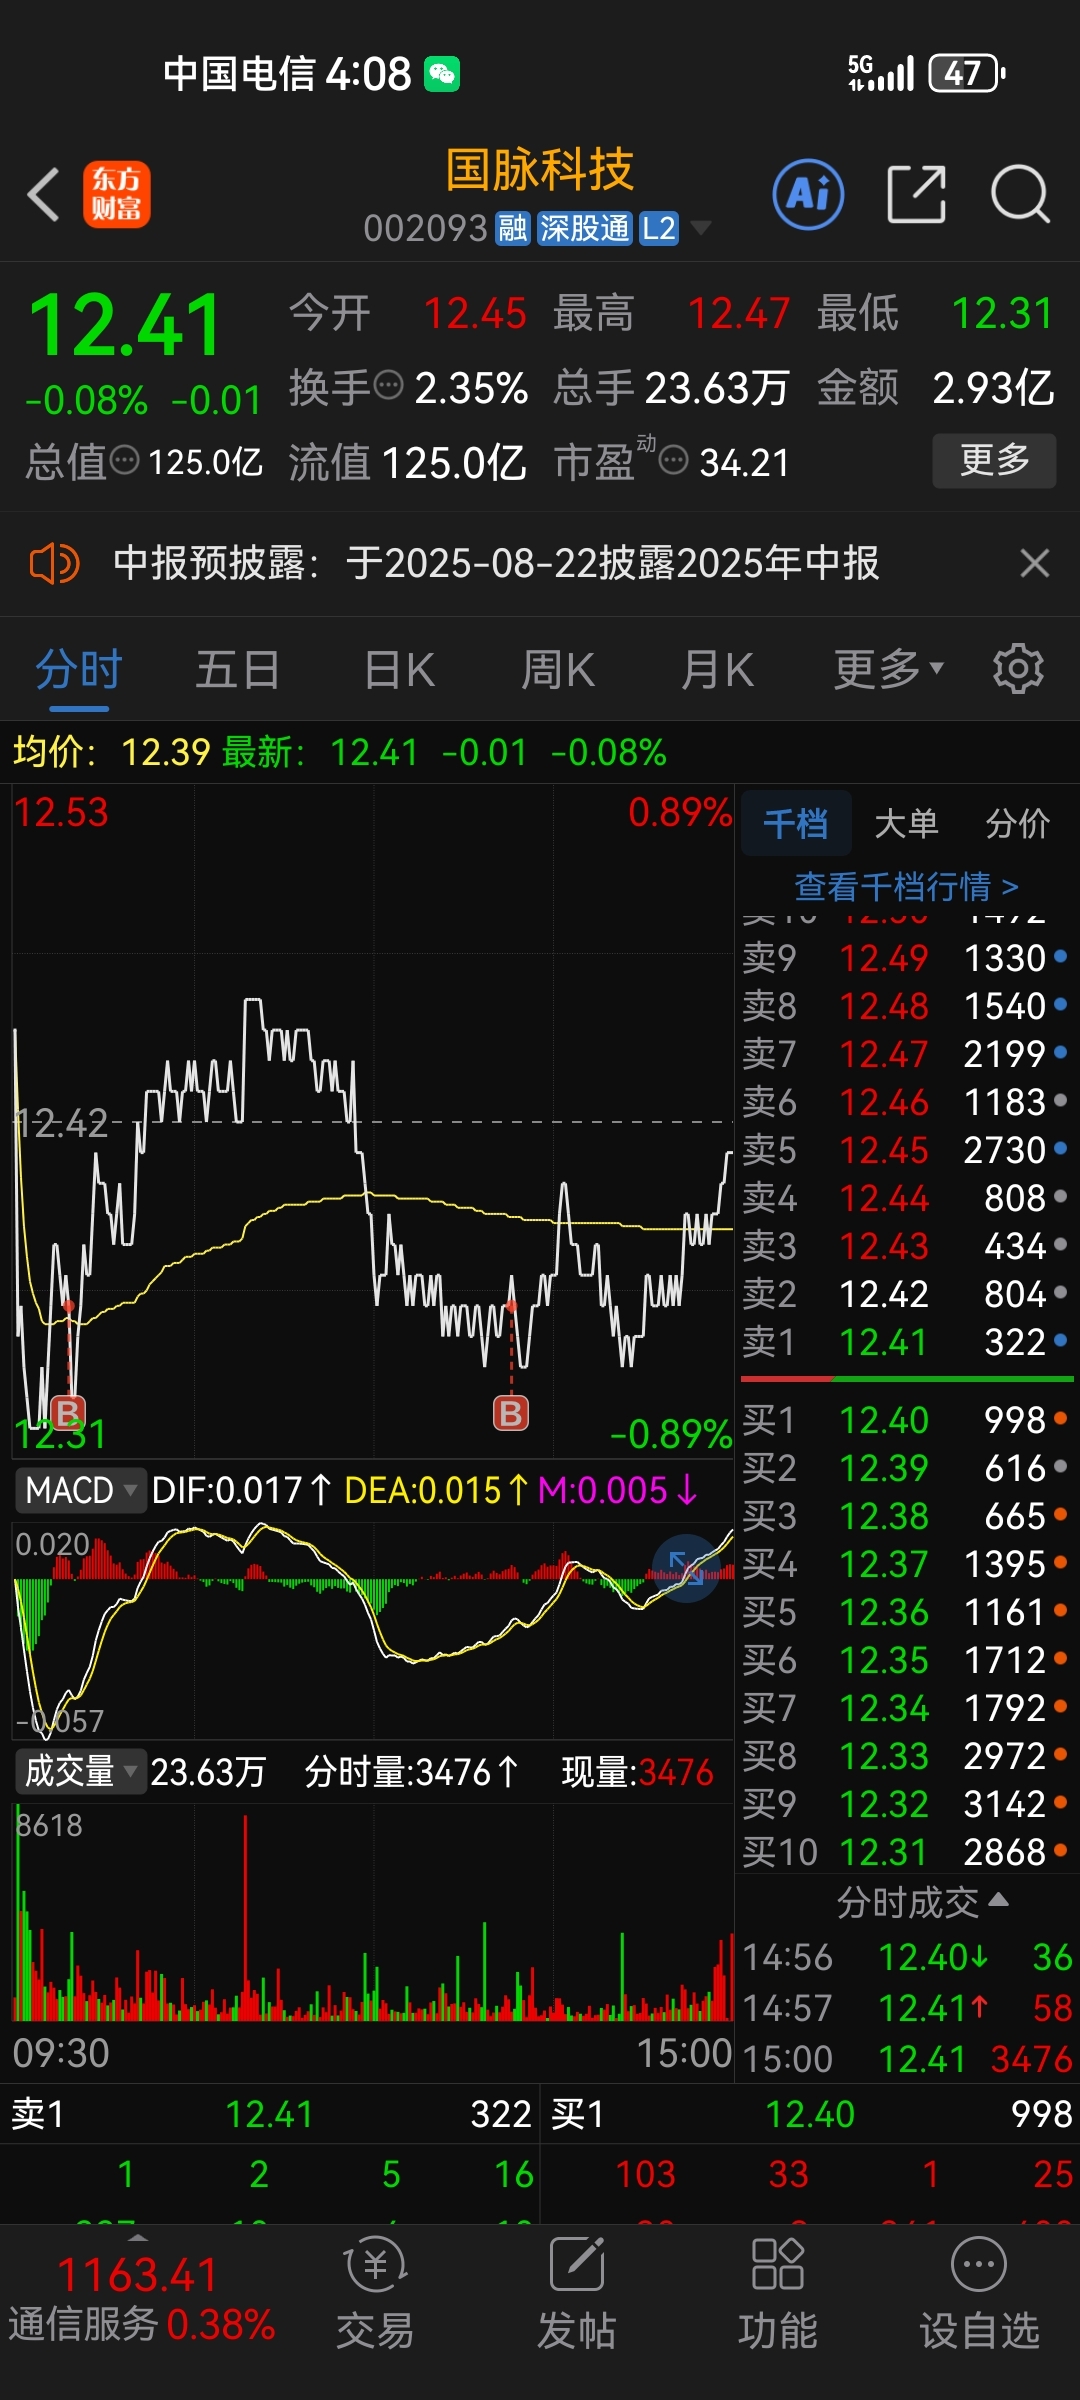Image resolution: width=1080 pixels, height=2400 pixels.
Task: Open the Ai assistant icon
Action: click(x=808, y=194)
